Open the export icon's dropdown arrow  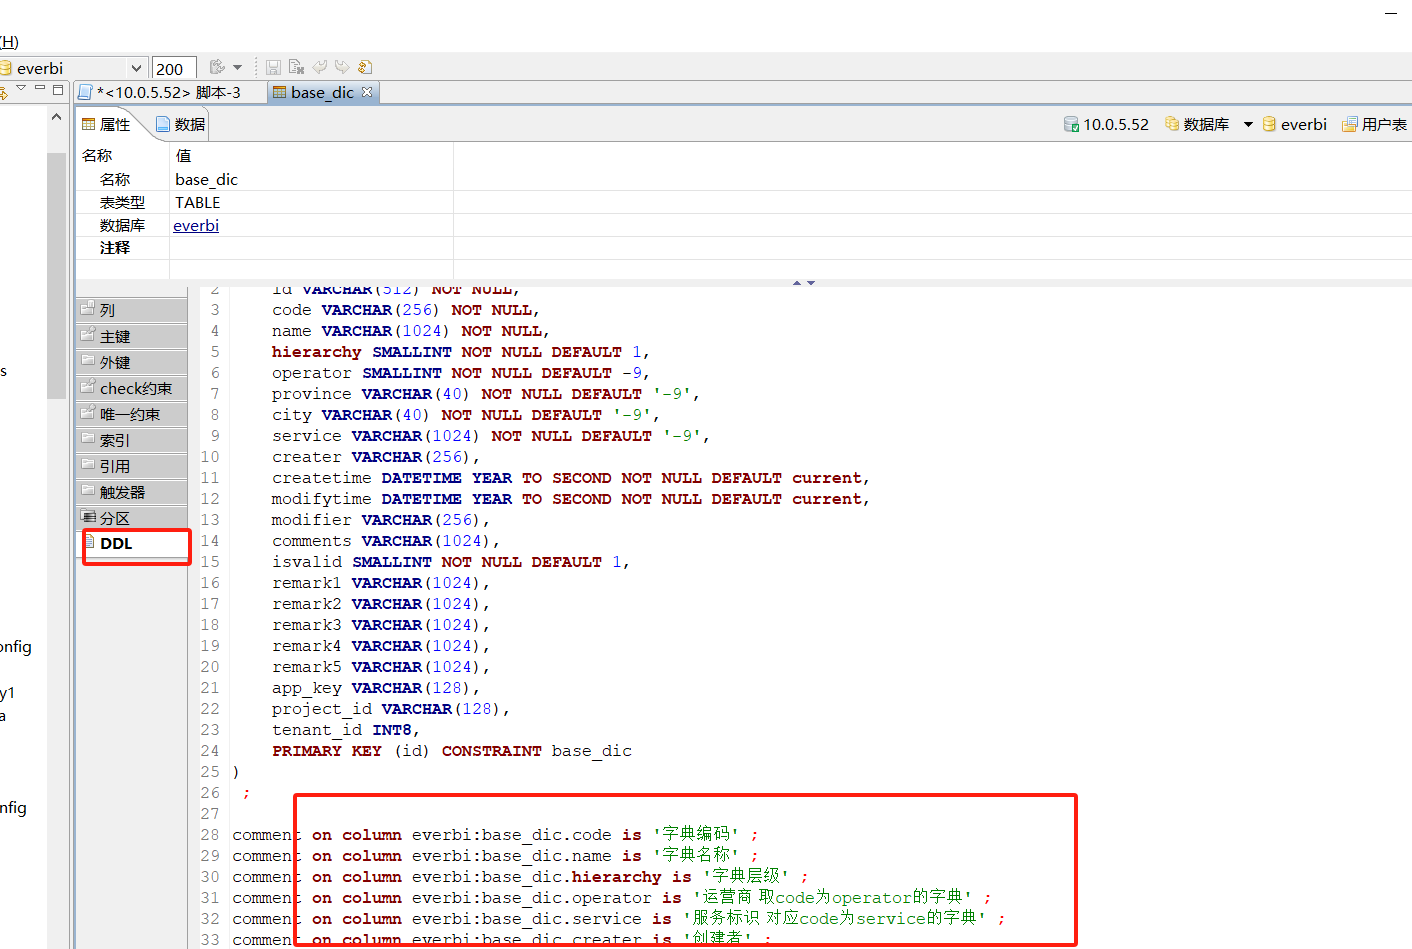point(237,68)
